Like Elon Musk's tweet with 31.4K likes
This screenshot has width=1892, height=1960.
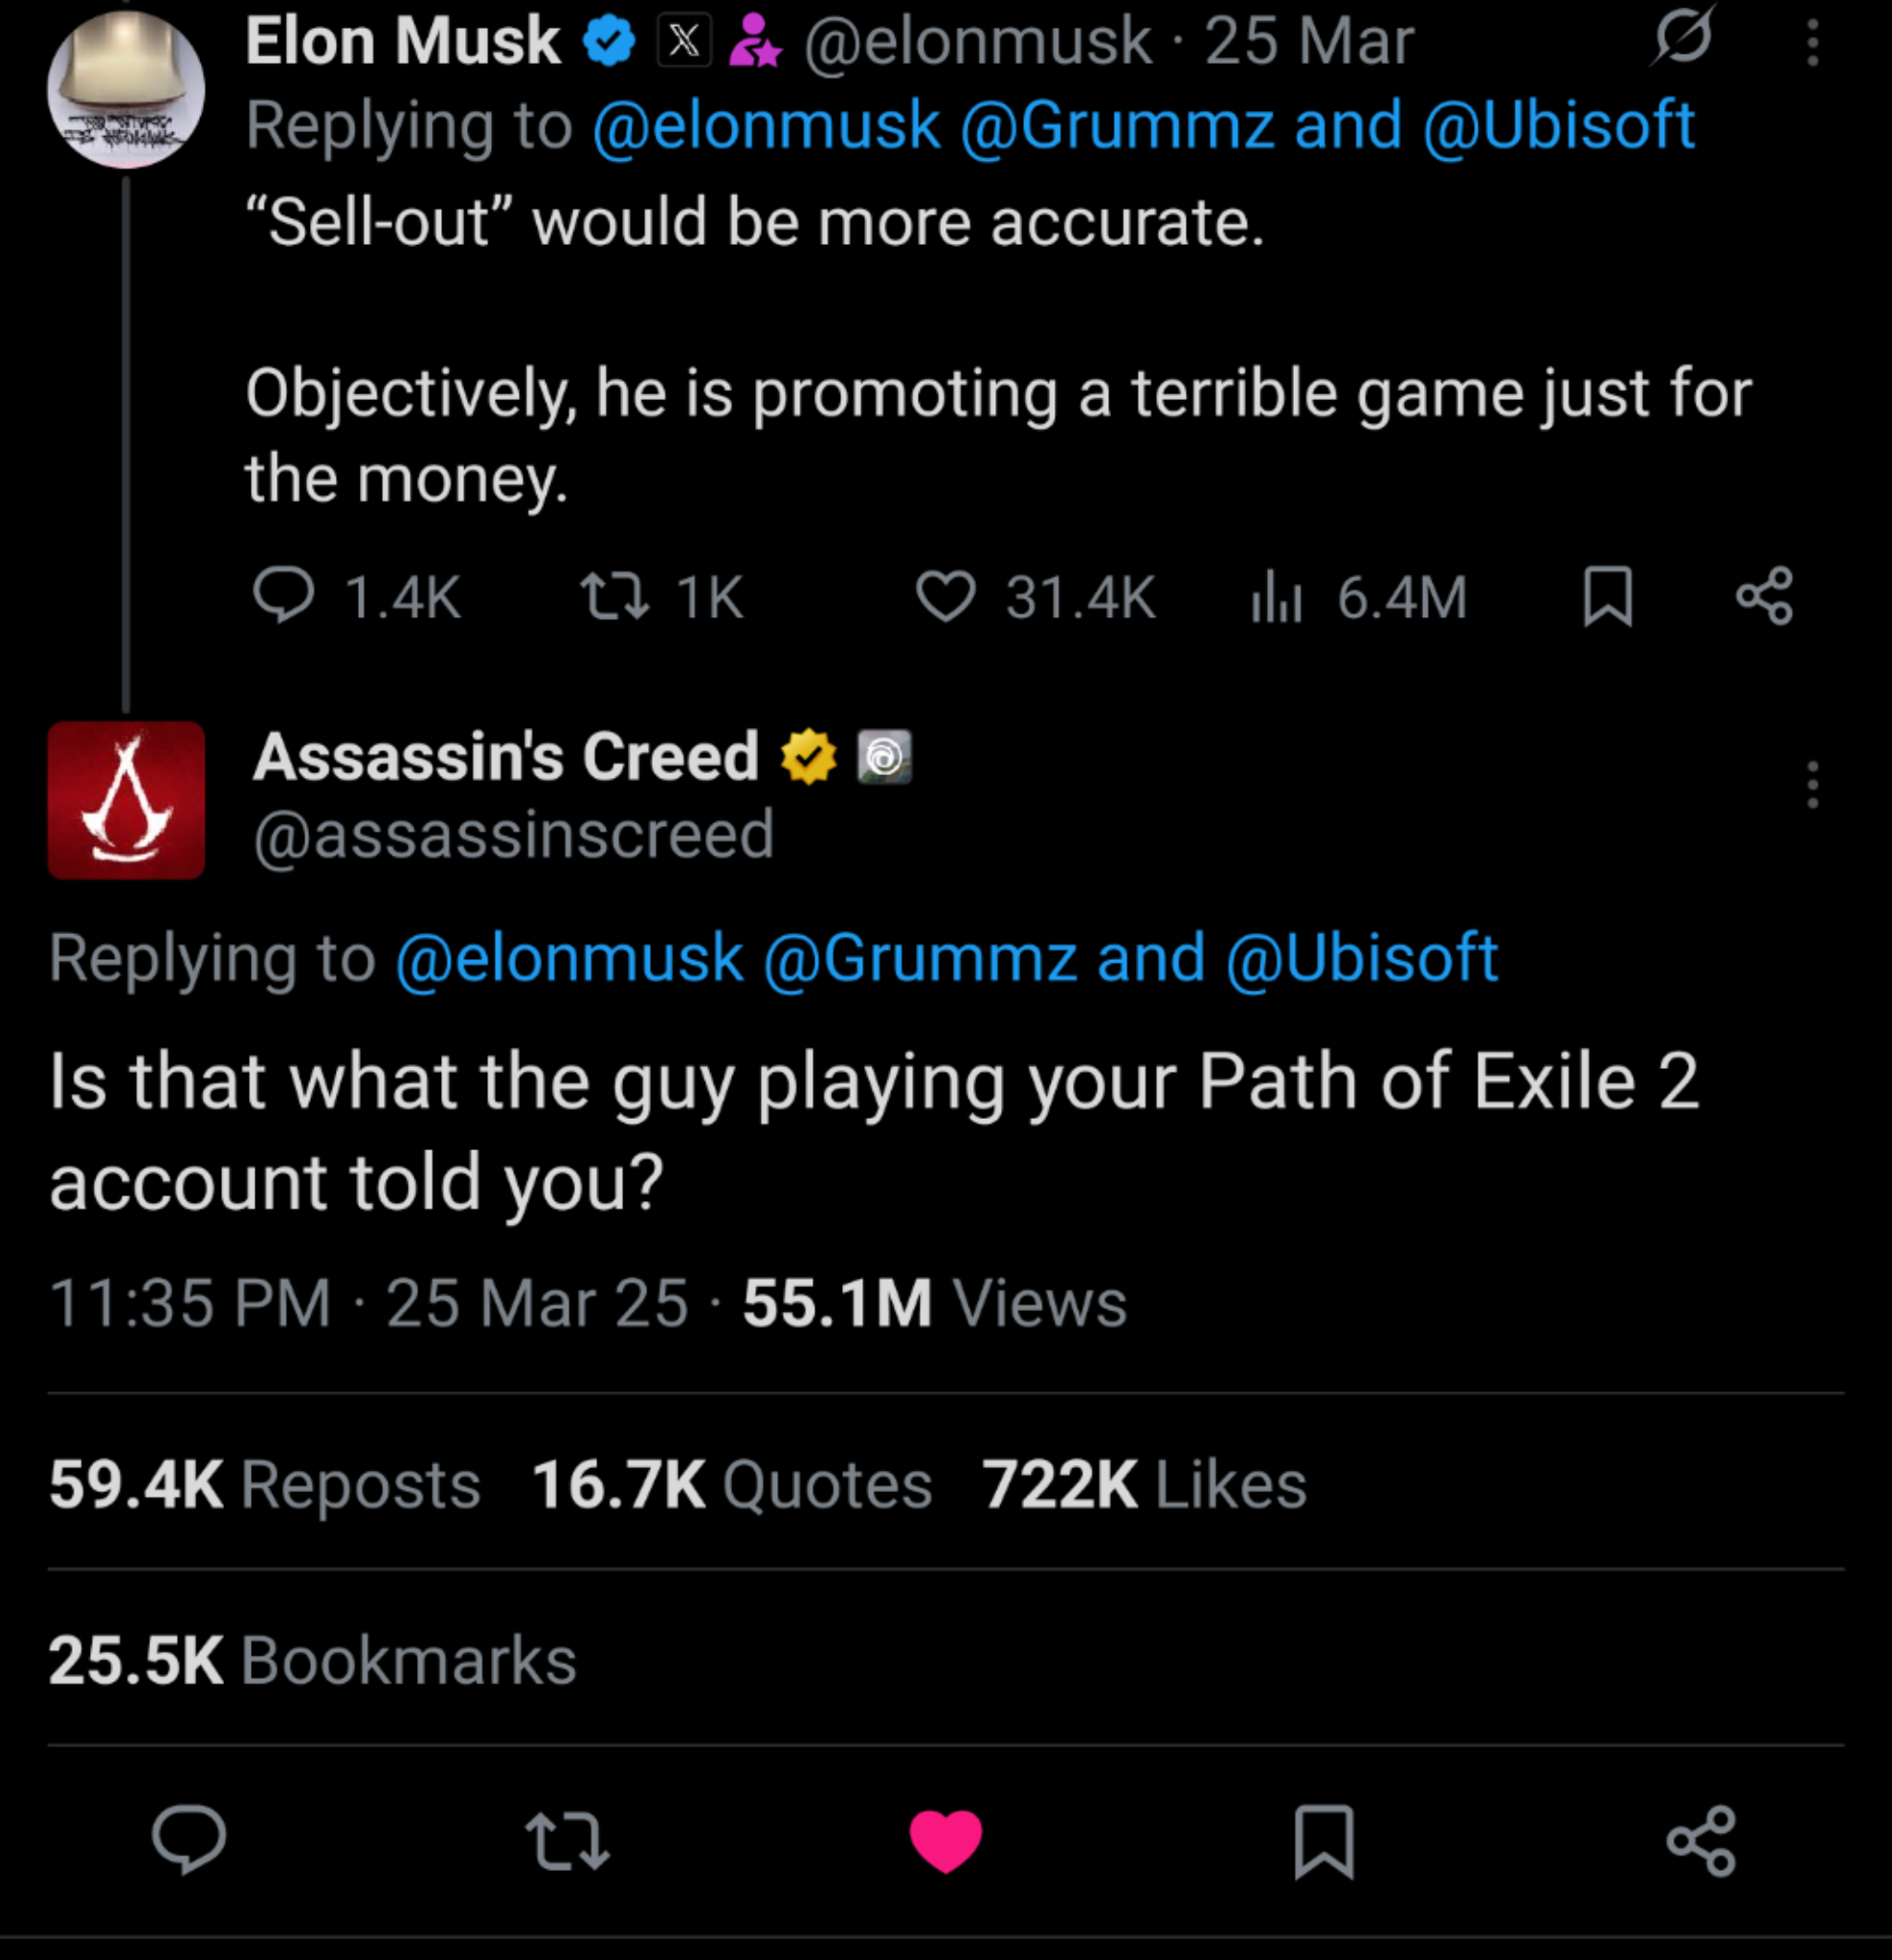click(x=945, y=596)
